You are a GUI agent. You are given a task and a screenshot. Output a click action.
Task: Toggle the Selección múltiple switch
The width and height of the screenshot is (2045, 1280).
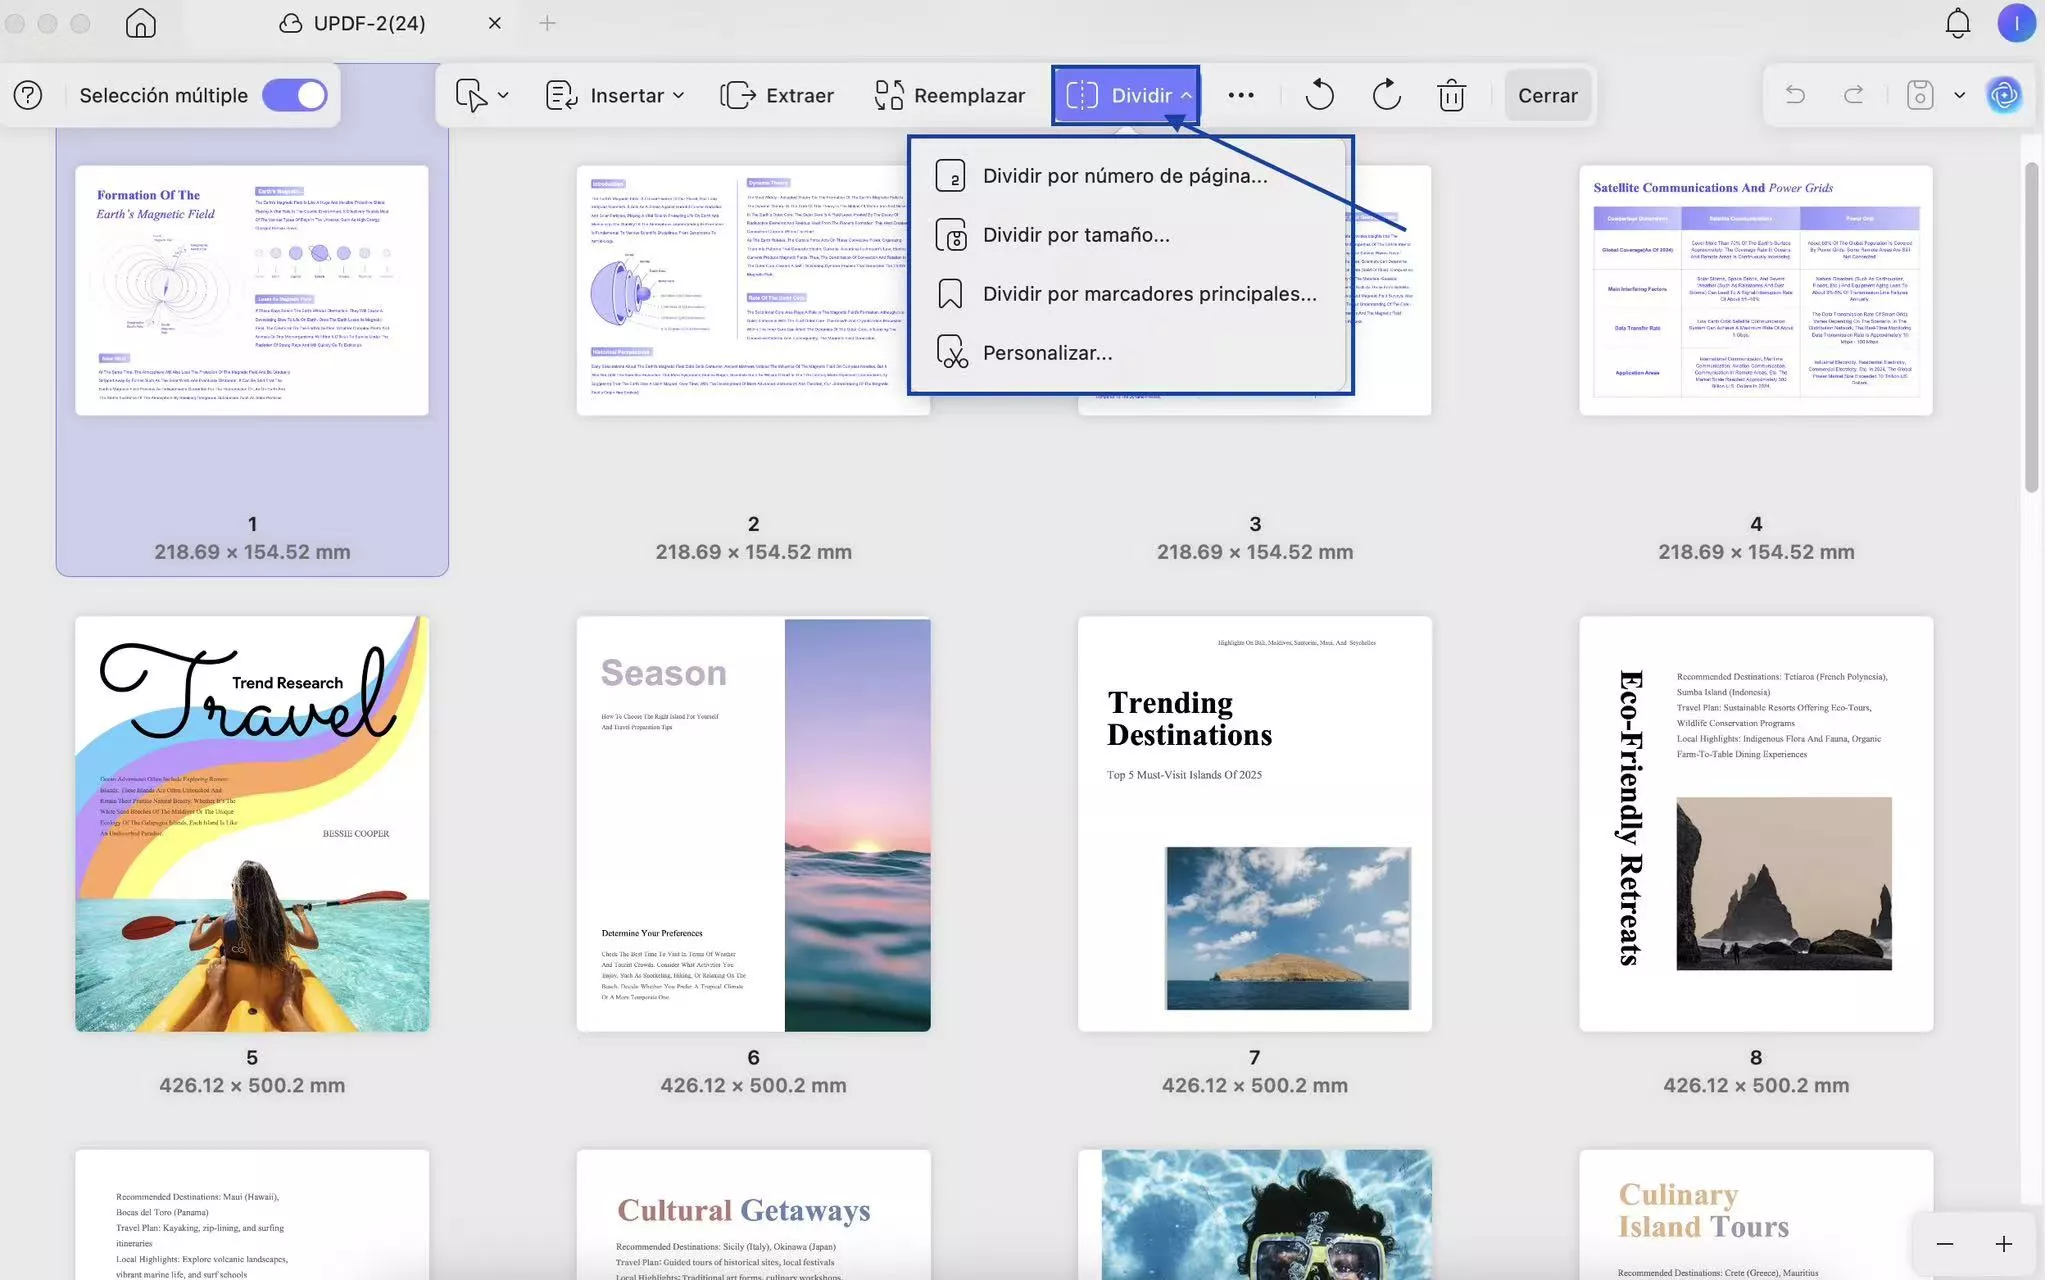coord(294,95)
